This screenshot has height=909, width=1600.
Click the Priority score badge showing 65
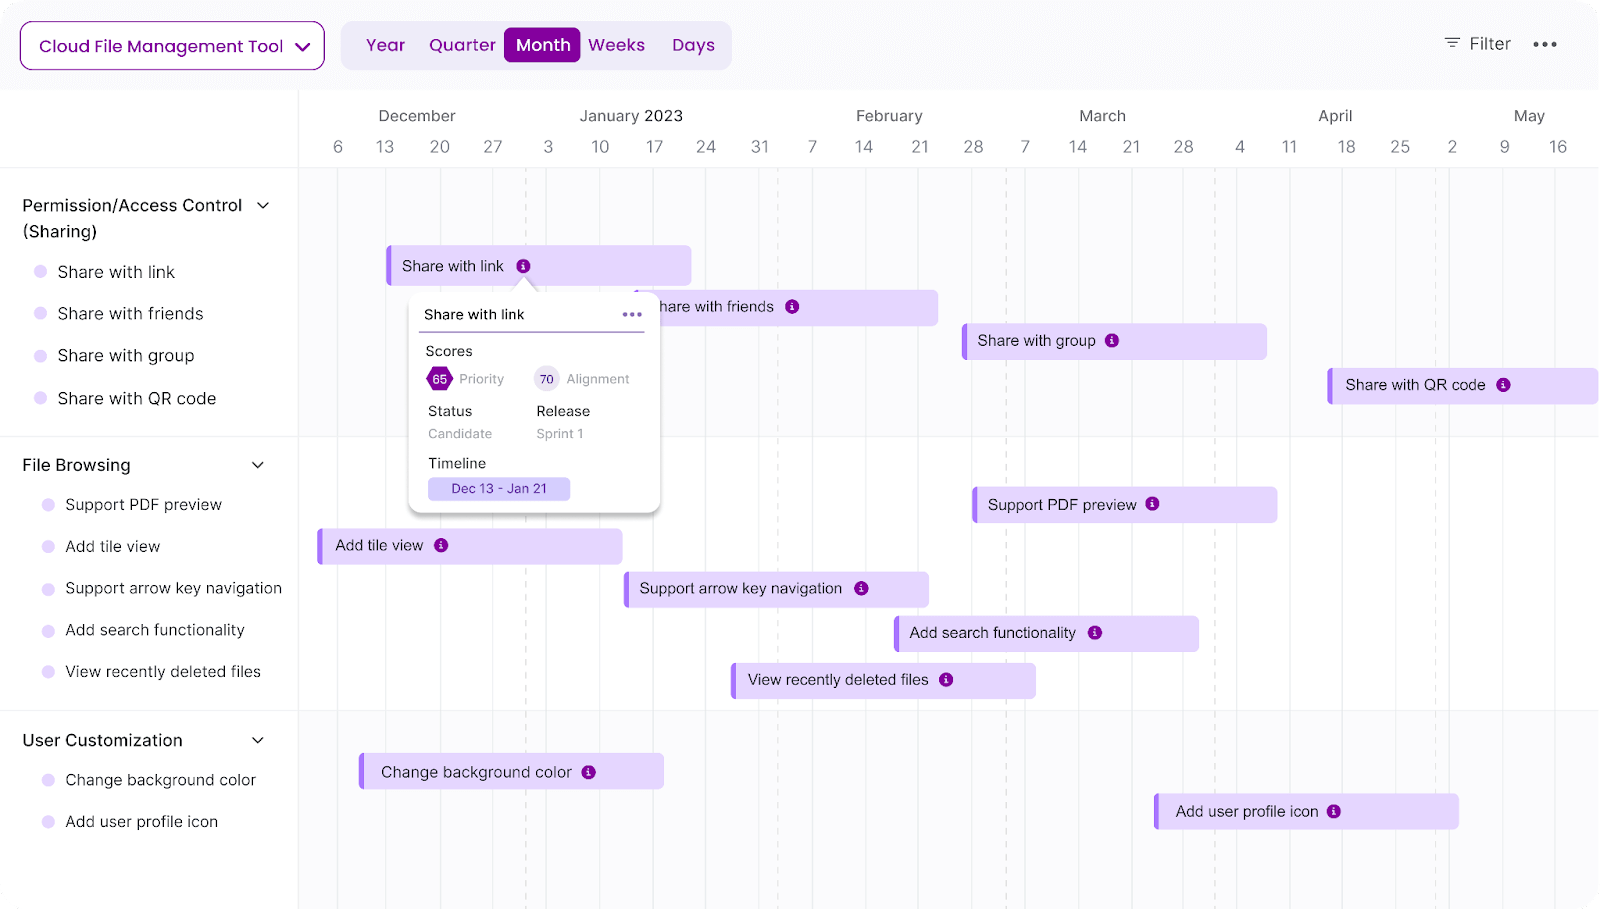tap(439, 379)
